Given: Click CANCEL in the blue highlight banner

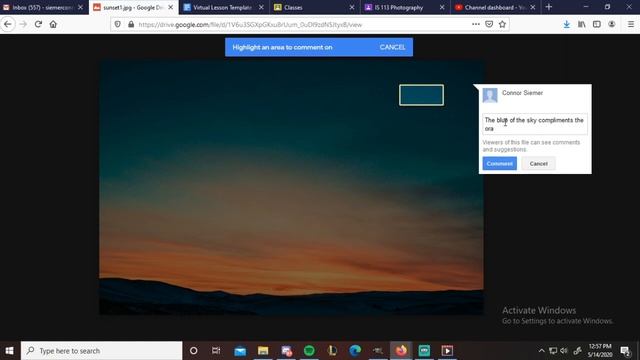Looking at the screenshot, I should tap(392, 47).
